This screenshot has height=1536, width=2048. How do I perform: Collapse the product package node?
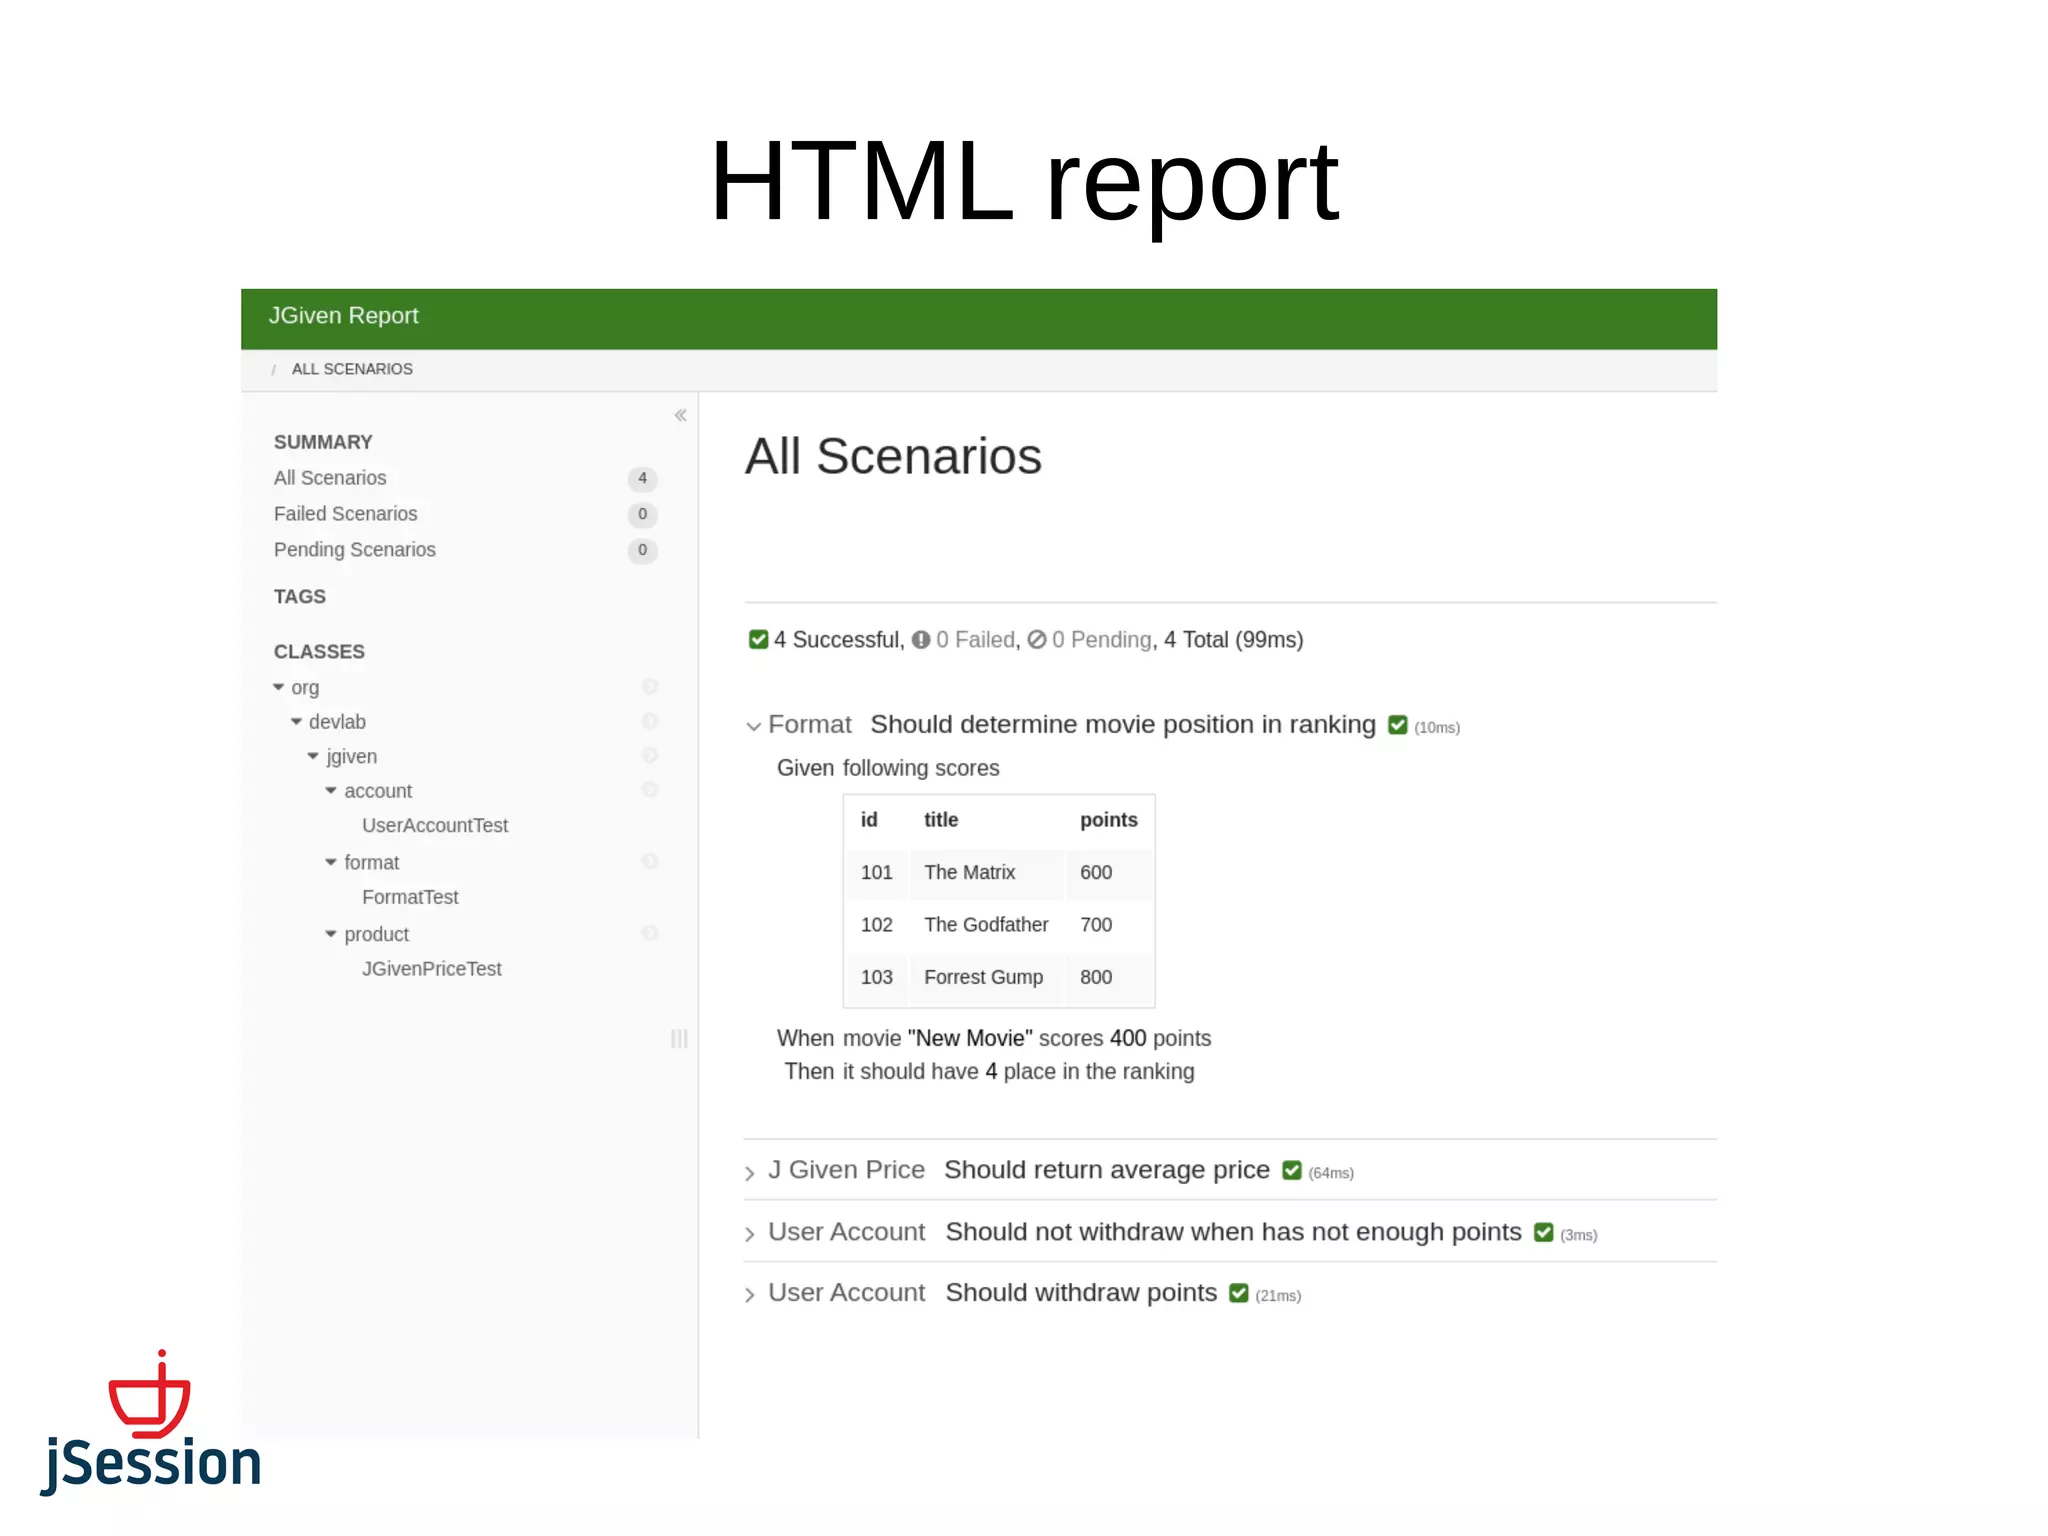tap(331, 933)
